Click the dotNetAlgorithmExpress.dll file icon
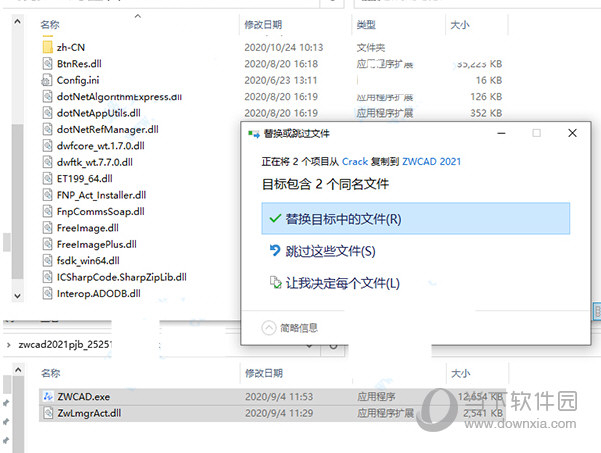The height and width of the screenshot is (453, 601). click(48, 97)
